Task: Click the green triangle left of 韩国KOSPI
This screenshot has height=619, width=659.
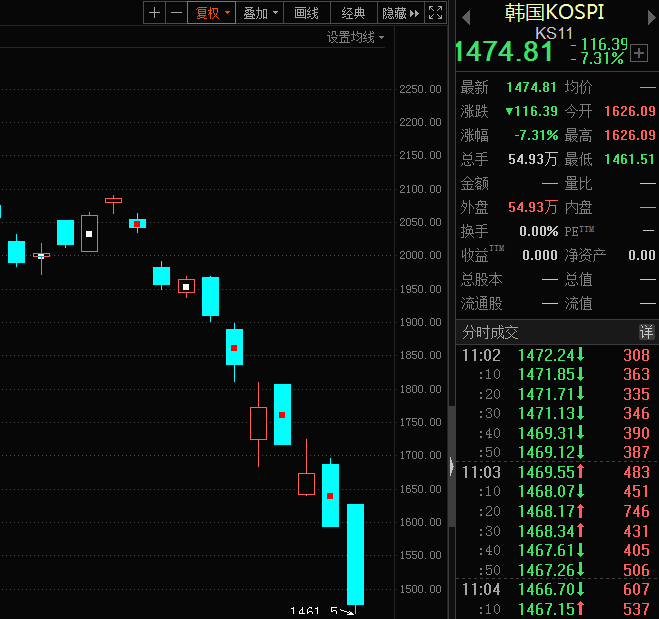Action: click(465, 14)
